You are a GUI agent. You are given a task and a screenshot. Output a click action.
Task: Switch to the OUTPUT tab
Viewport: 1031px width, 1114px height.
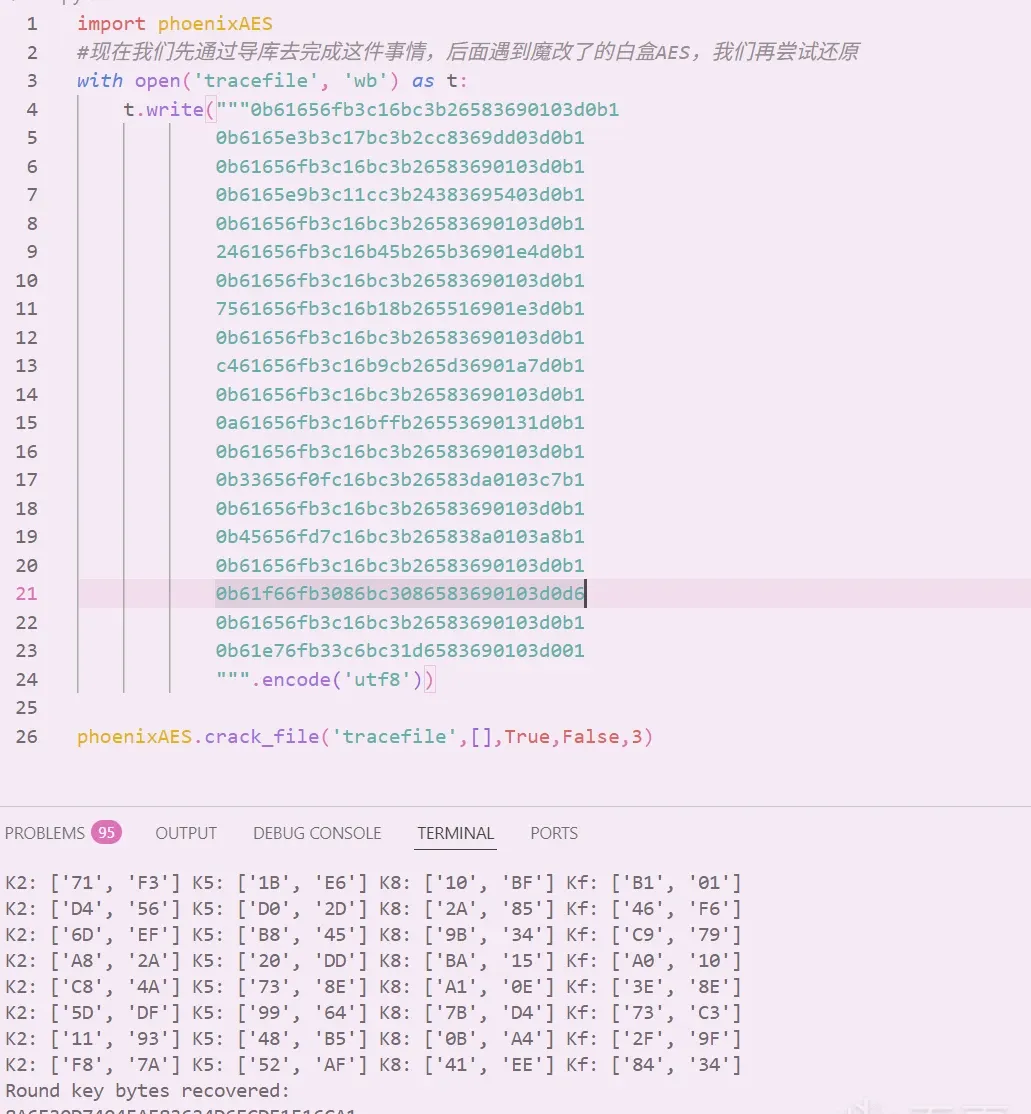186,833
